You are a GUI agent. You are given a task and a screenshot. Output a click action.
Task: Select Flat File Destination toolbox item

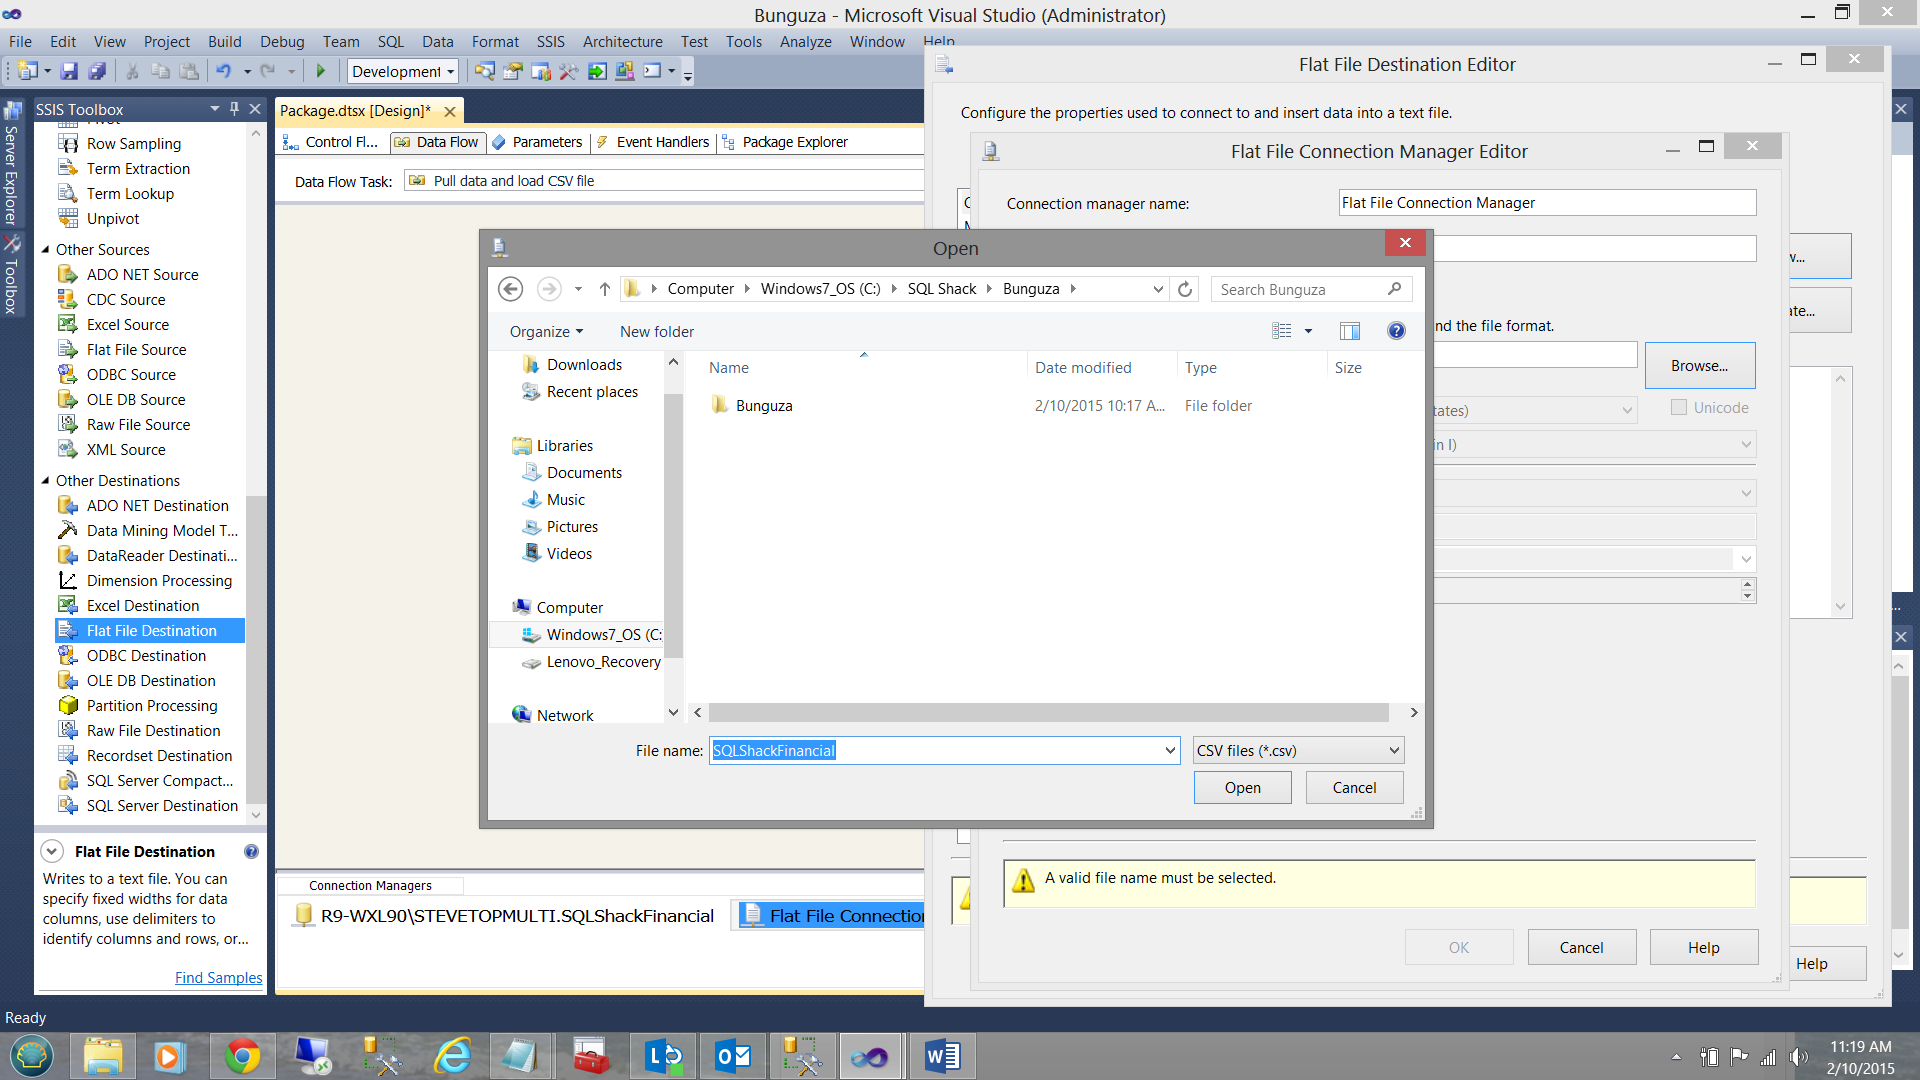click(x=151, y=631)
